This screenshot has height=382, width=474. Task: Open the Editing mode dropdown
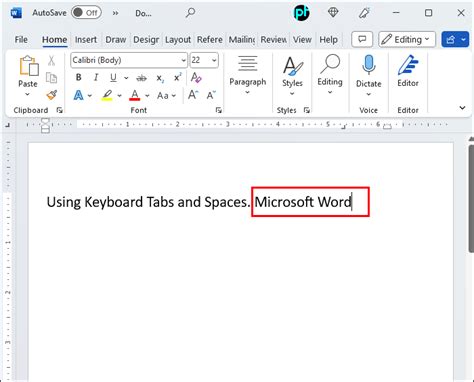[407, 39]
